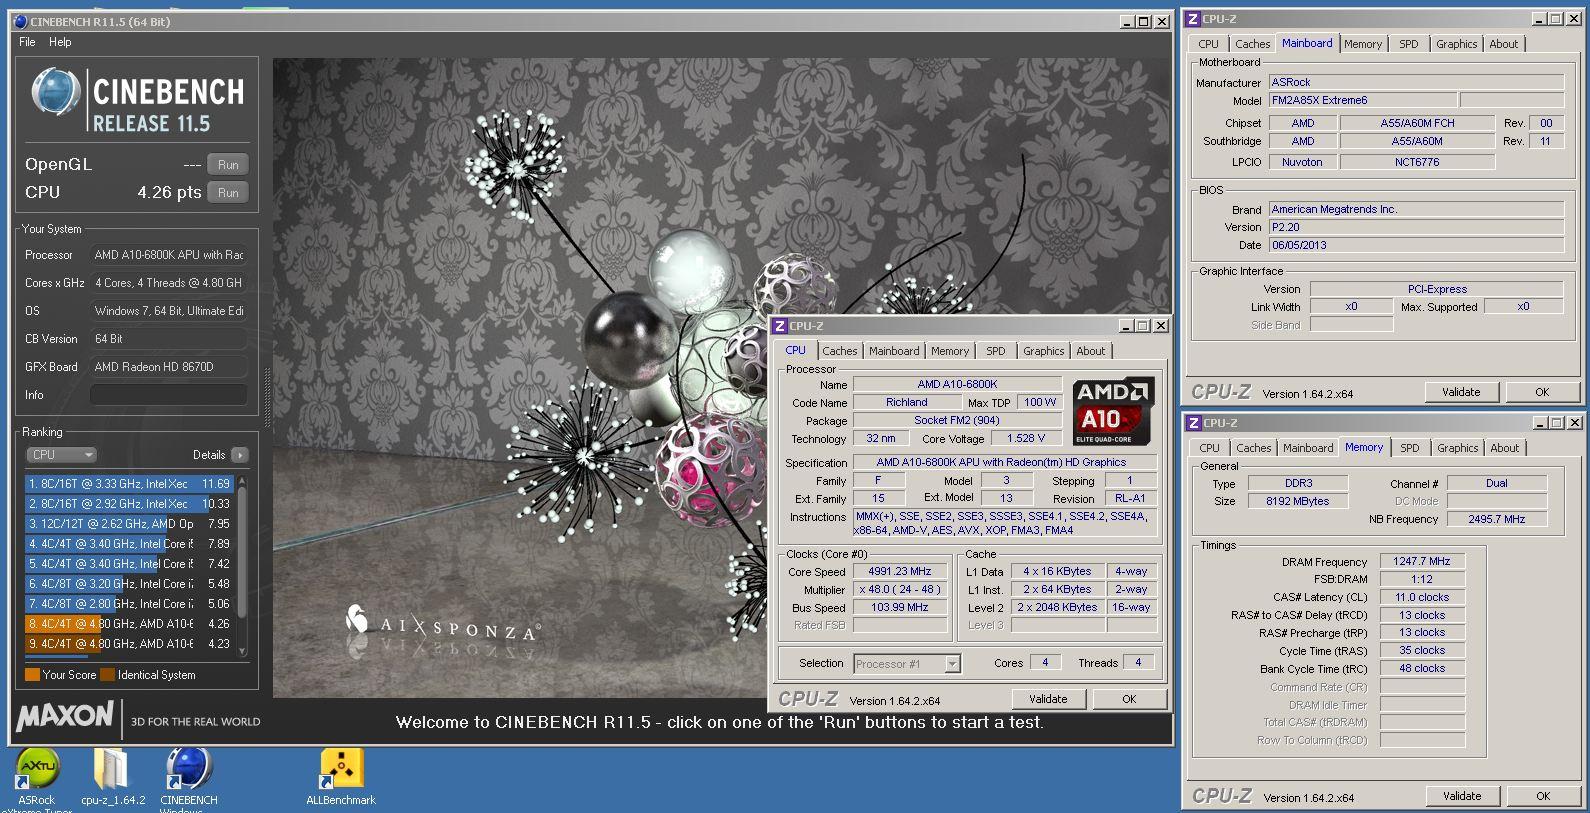
Task: Click DRAM Frequency value 1247.7 MHz
Action: tap(1422, 562)
